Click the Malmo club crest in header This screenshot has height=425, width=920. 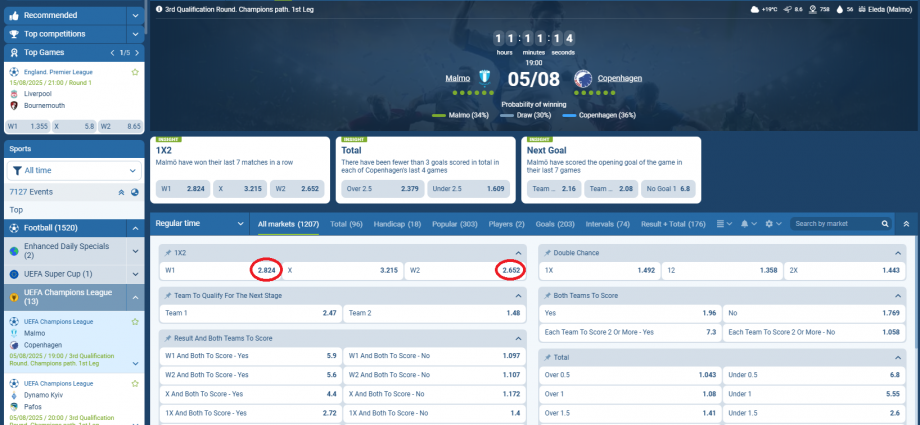click(484, 78)
